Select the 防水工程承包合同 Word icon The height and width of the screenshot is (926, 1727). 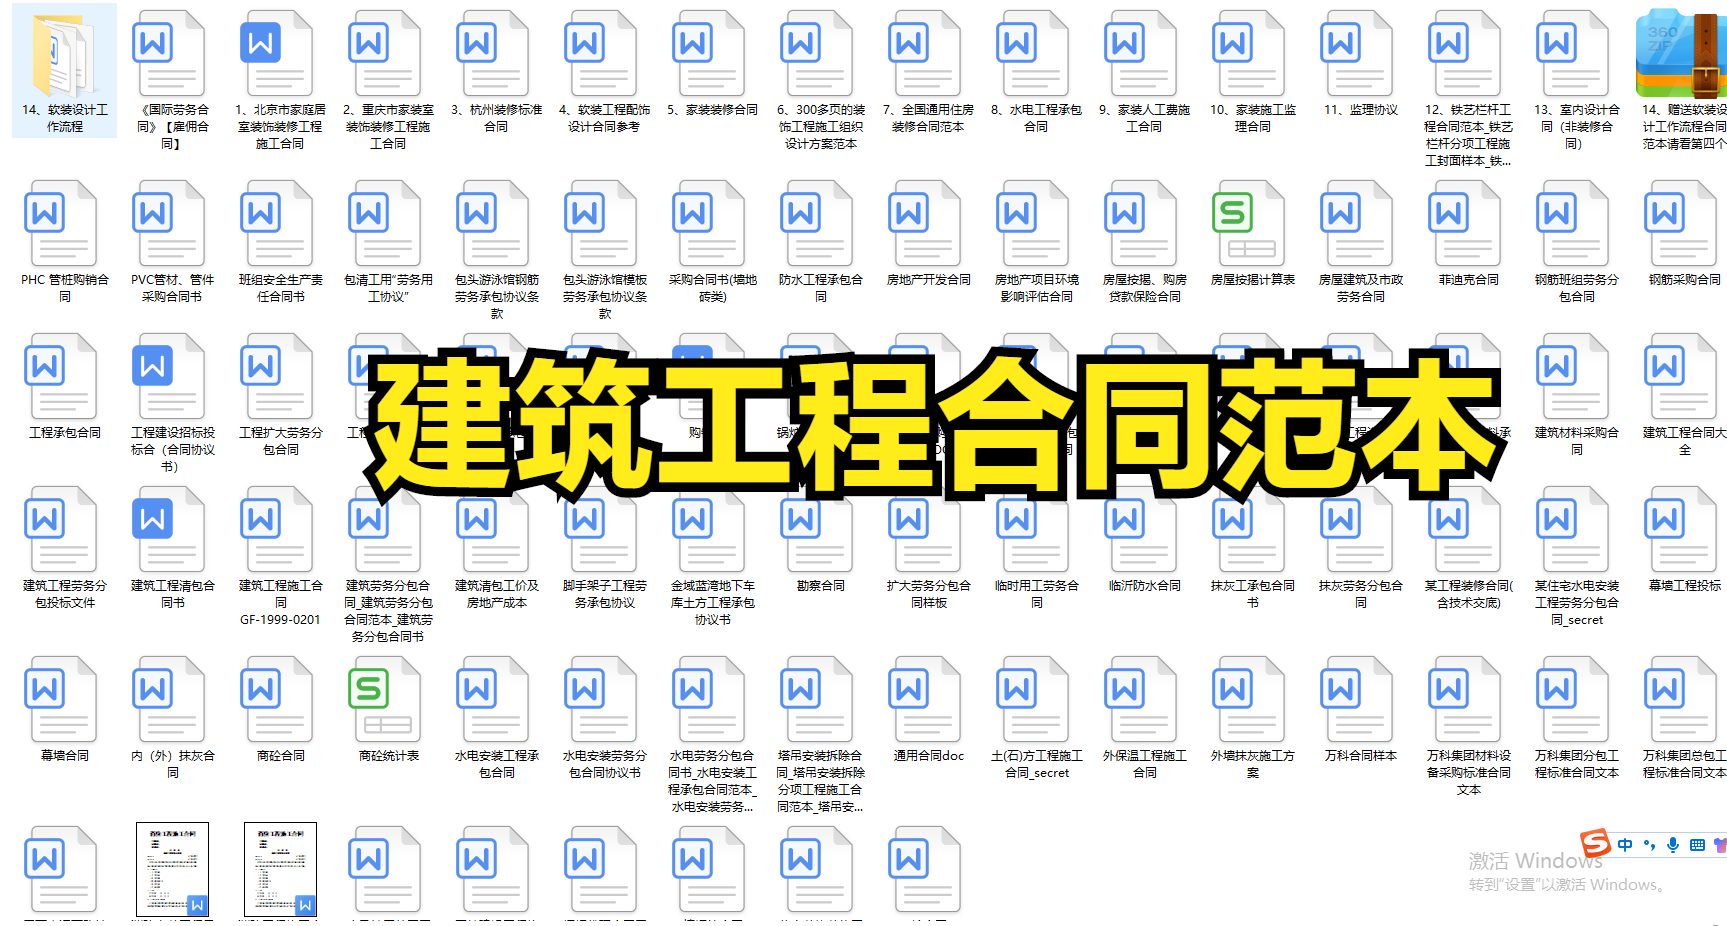point(816,224)
